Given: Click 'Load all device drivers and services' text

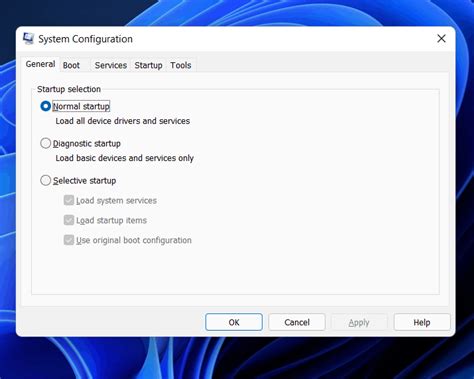Looking at the screenshot, I should tap(123, 121).
